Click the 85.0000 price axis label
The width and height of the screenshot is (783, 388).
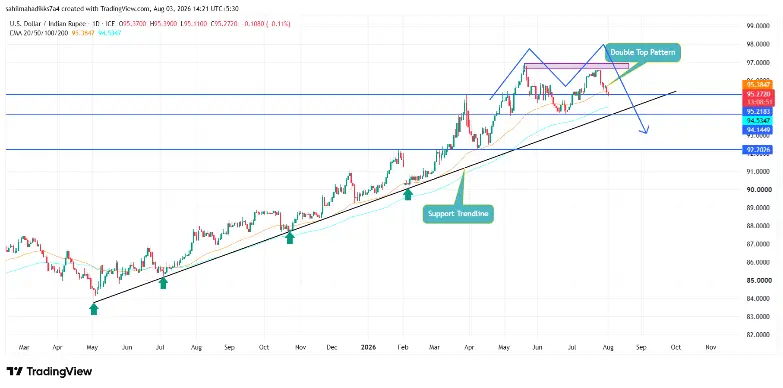(x=759, y=280)
